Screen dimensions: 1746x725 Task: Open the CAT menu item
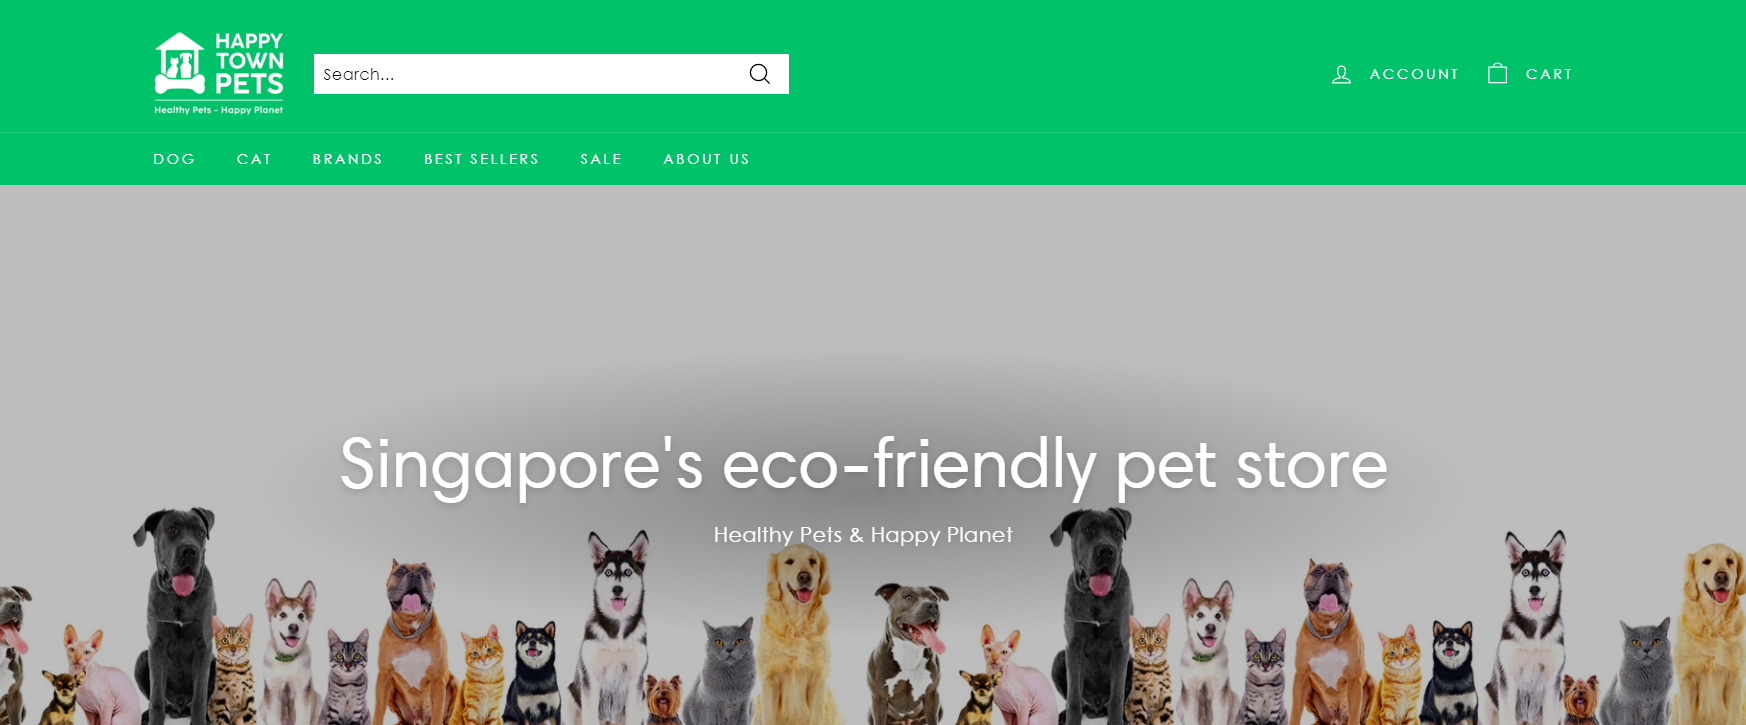click(254, 159)
